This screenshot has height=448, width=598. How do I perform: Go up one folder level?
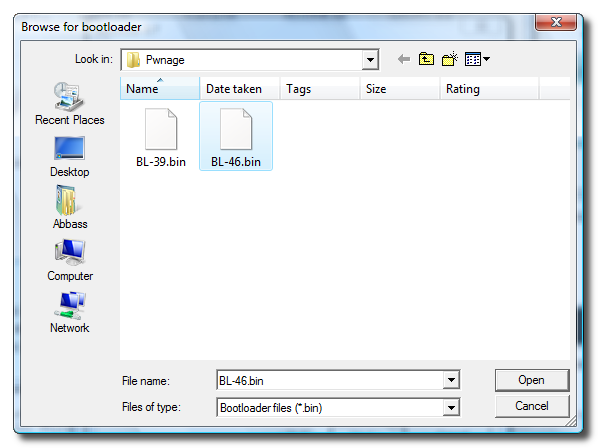point(426,59)
